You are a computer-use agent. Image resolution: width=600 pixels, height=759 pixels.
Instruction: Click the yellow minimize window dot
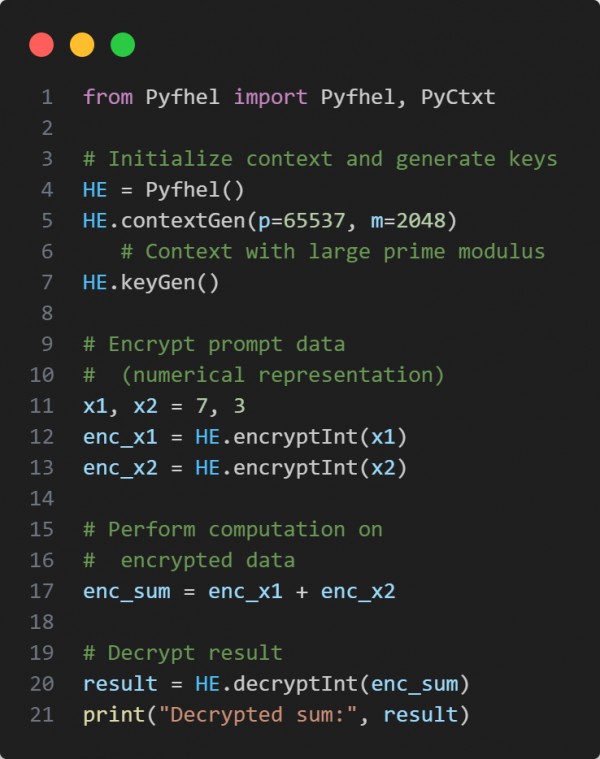click(x=82, y=45)
